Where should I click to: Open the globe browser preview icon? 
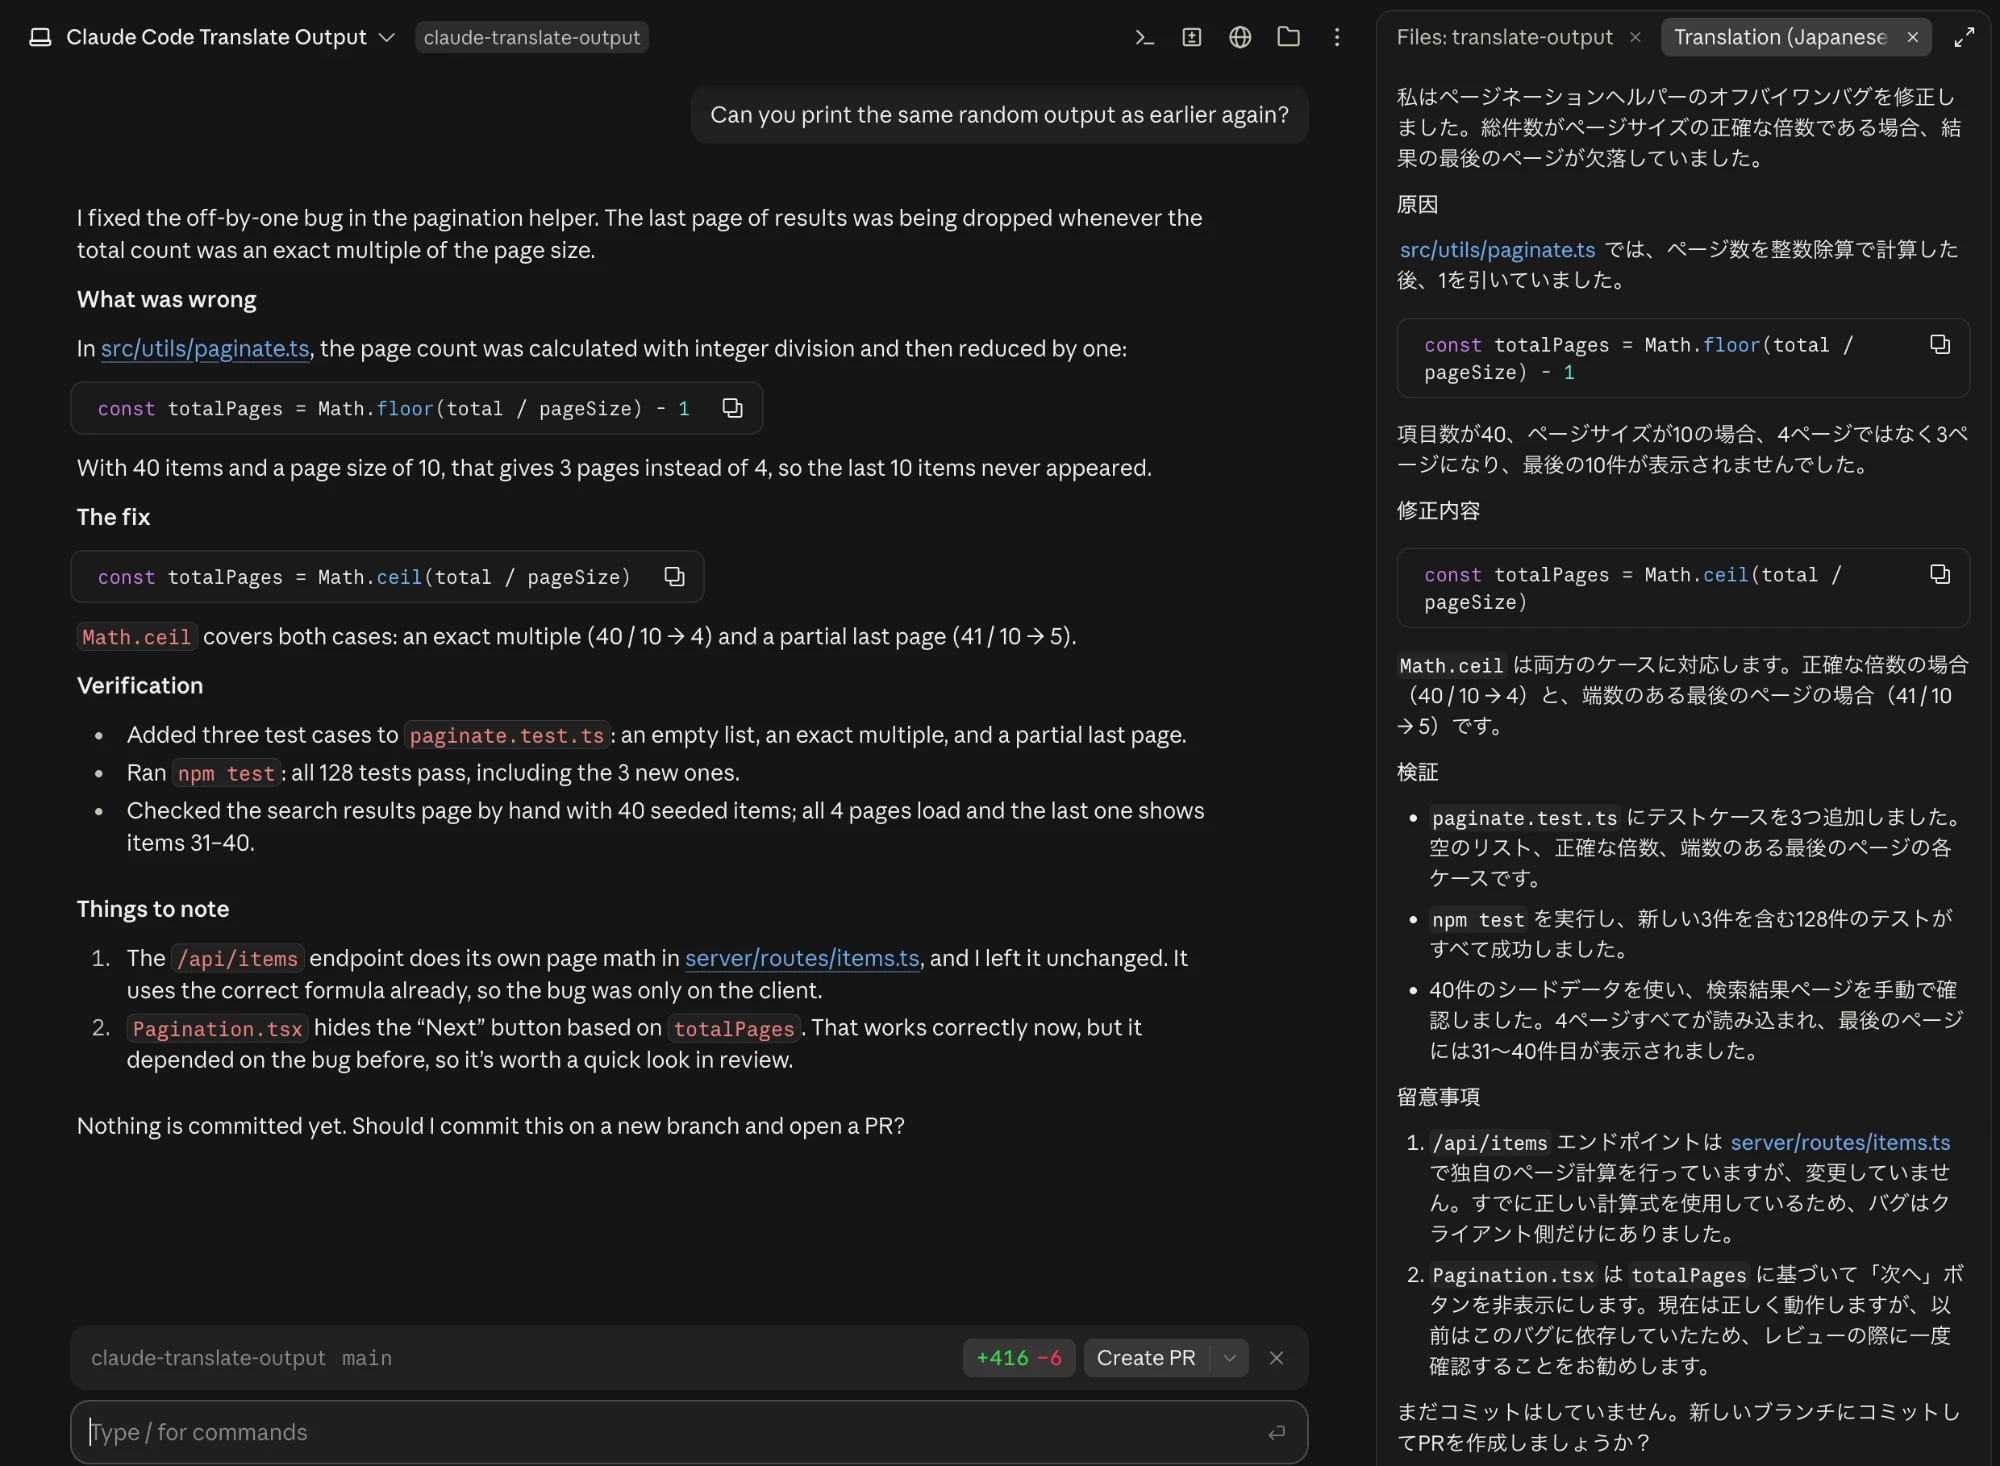[1240, 38]
